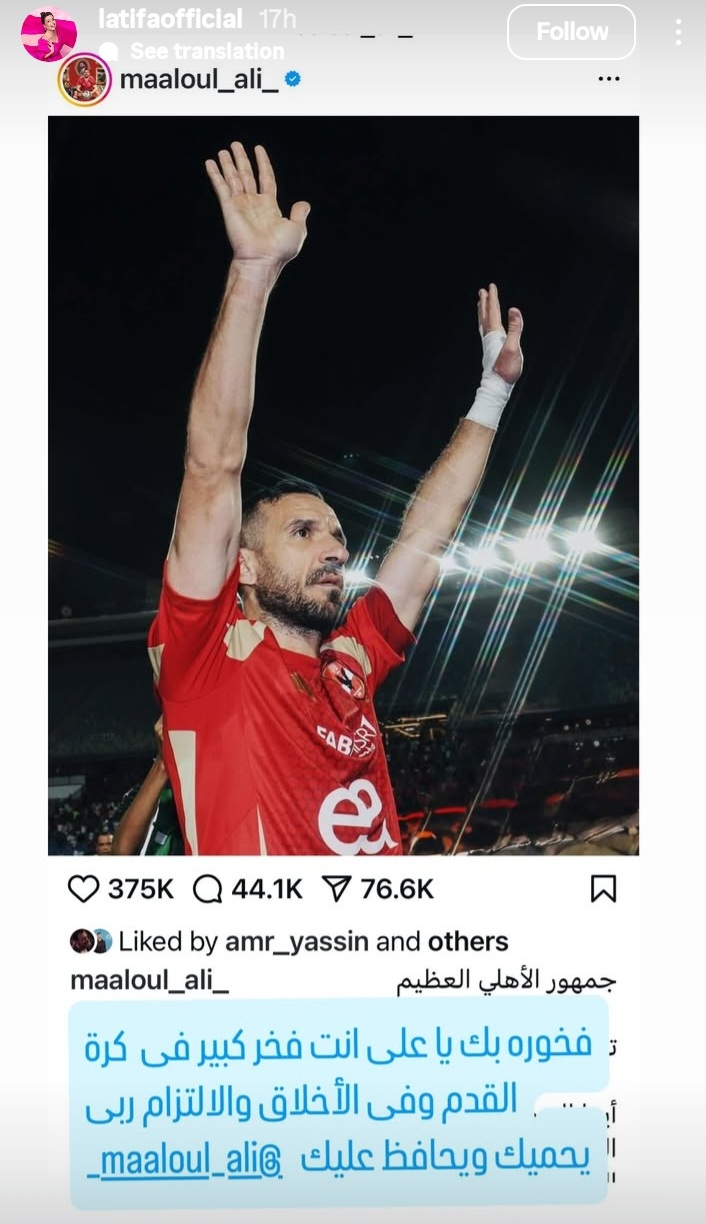Open the footballer photo post
Viewport: 706px width, 1224px height.
(343, 485)
